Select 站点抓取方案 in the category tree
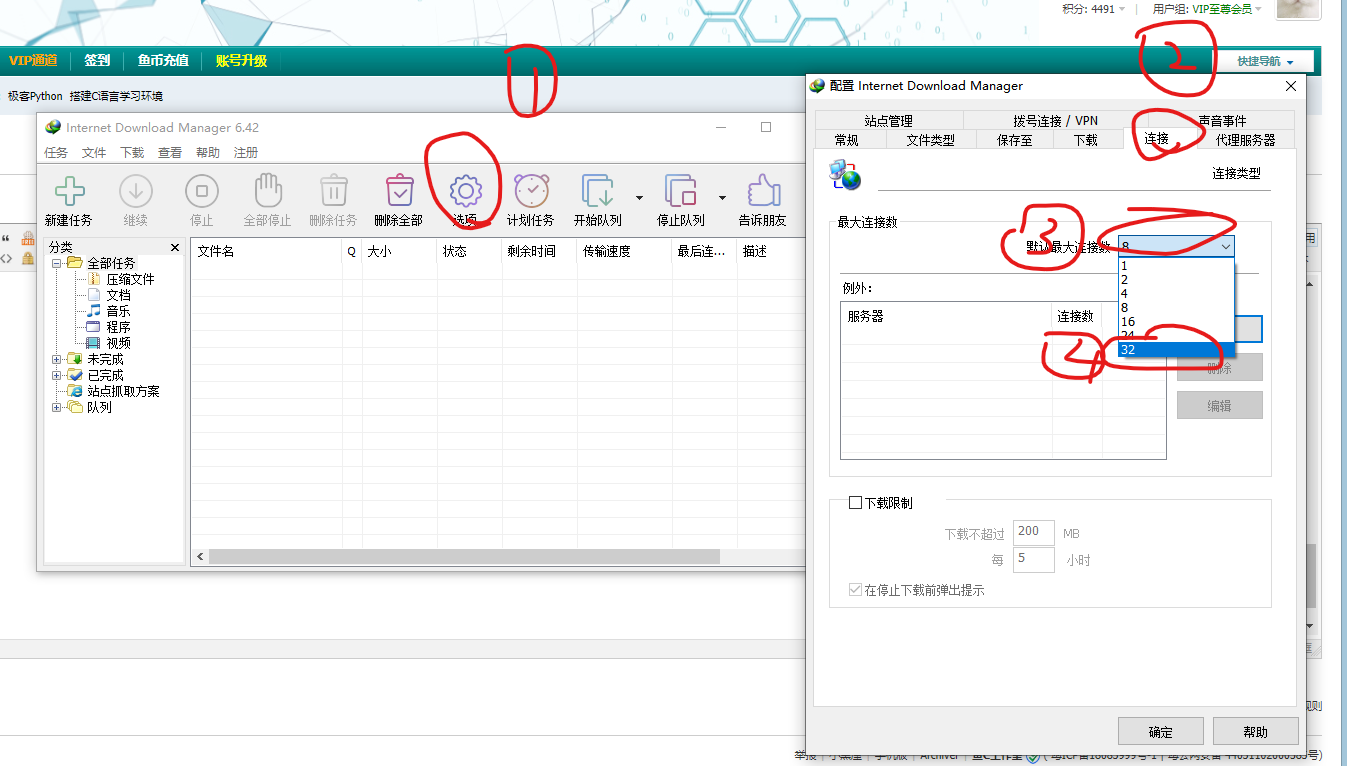Screen dimensions: 1347x766 coord(123,391)
